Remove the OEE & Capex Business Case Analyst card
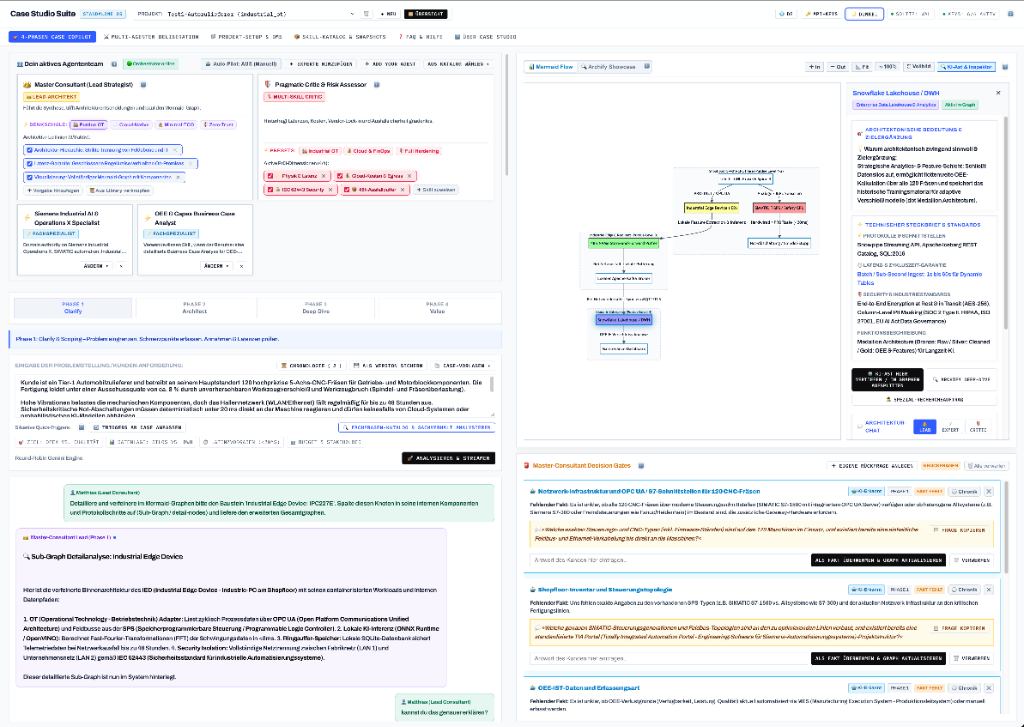 pyautogui.click(x=242, y=267)
